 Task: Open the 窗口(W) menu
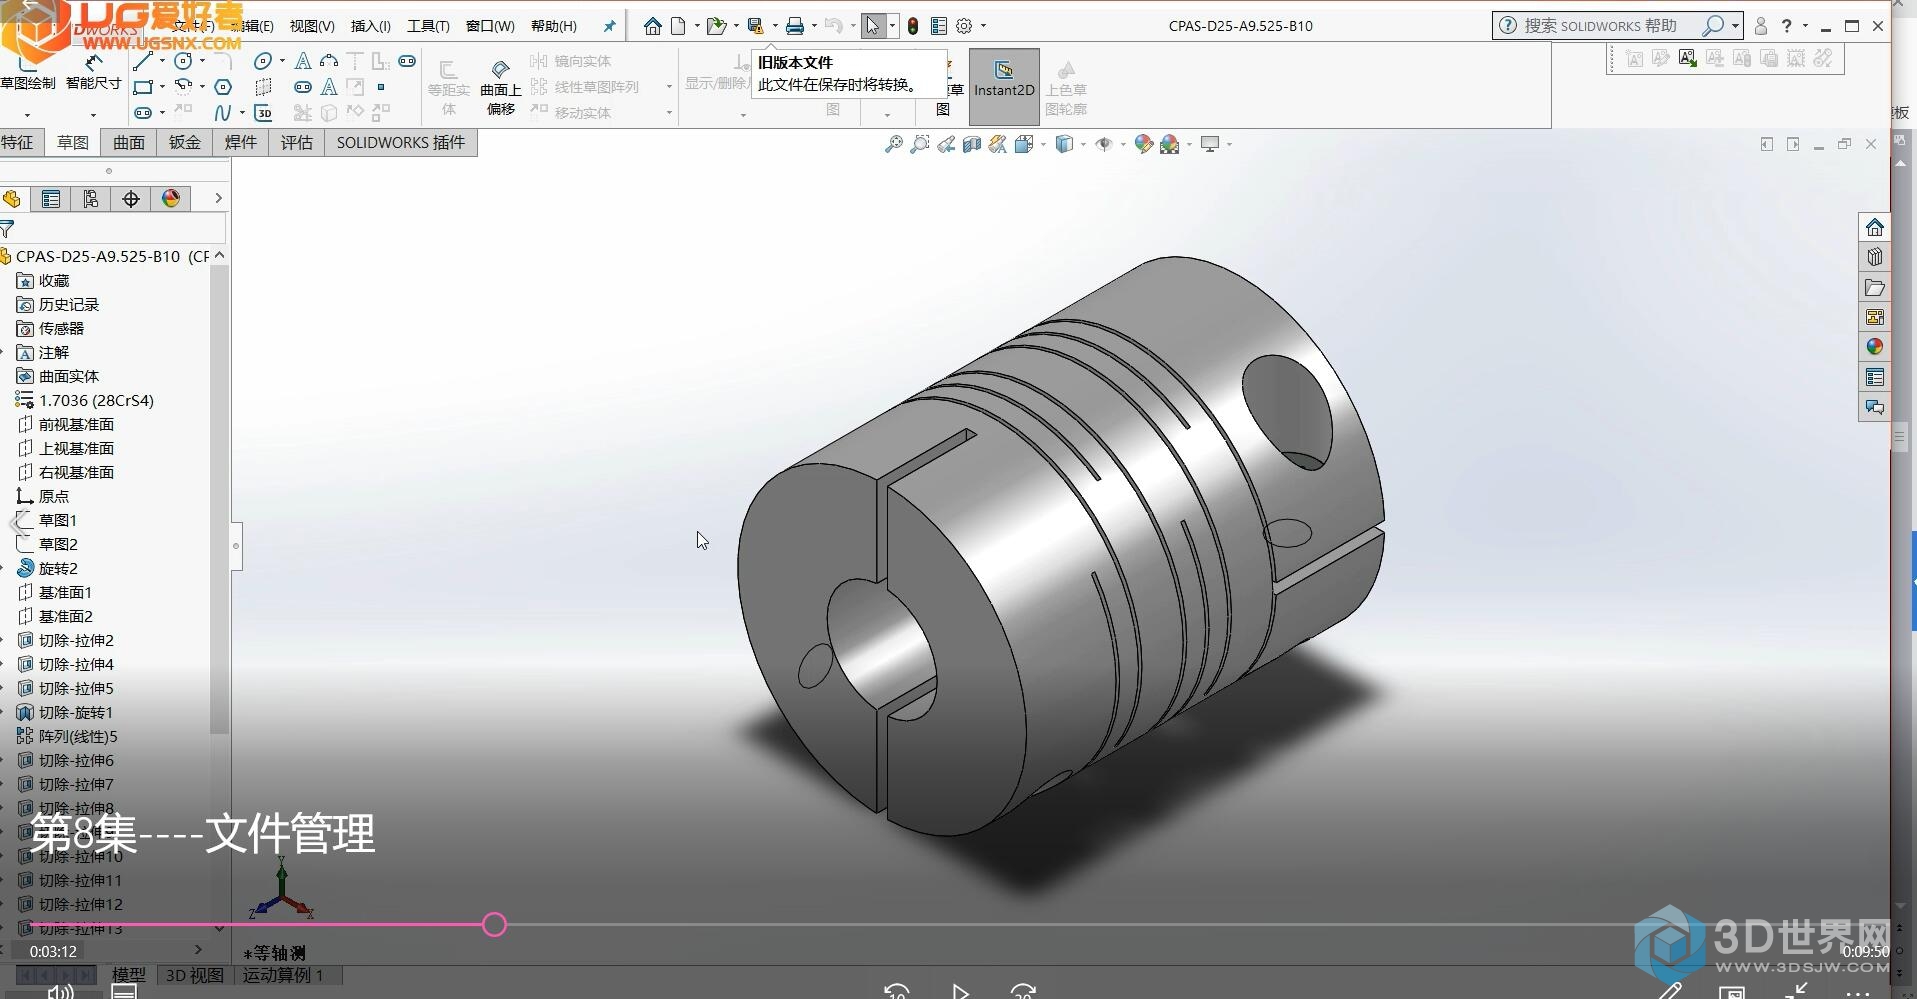click(x=490, y=26)
